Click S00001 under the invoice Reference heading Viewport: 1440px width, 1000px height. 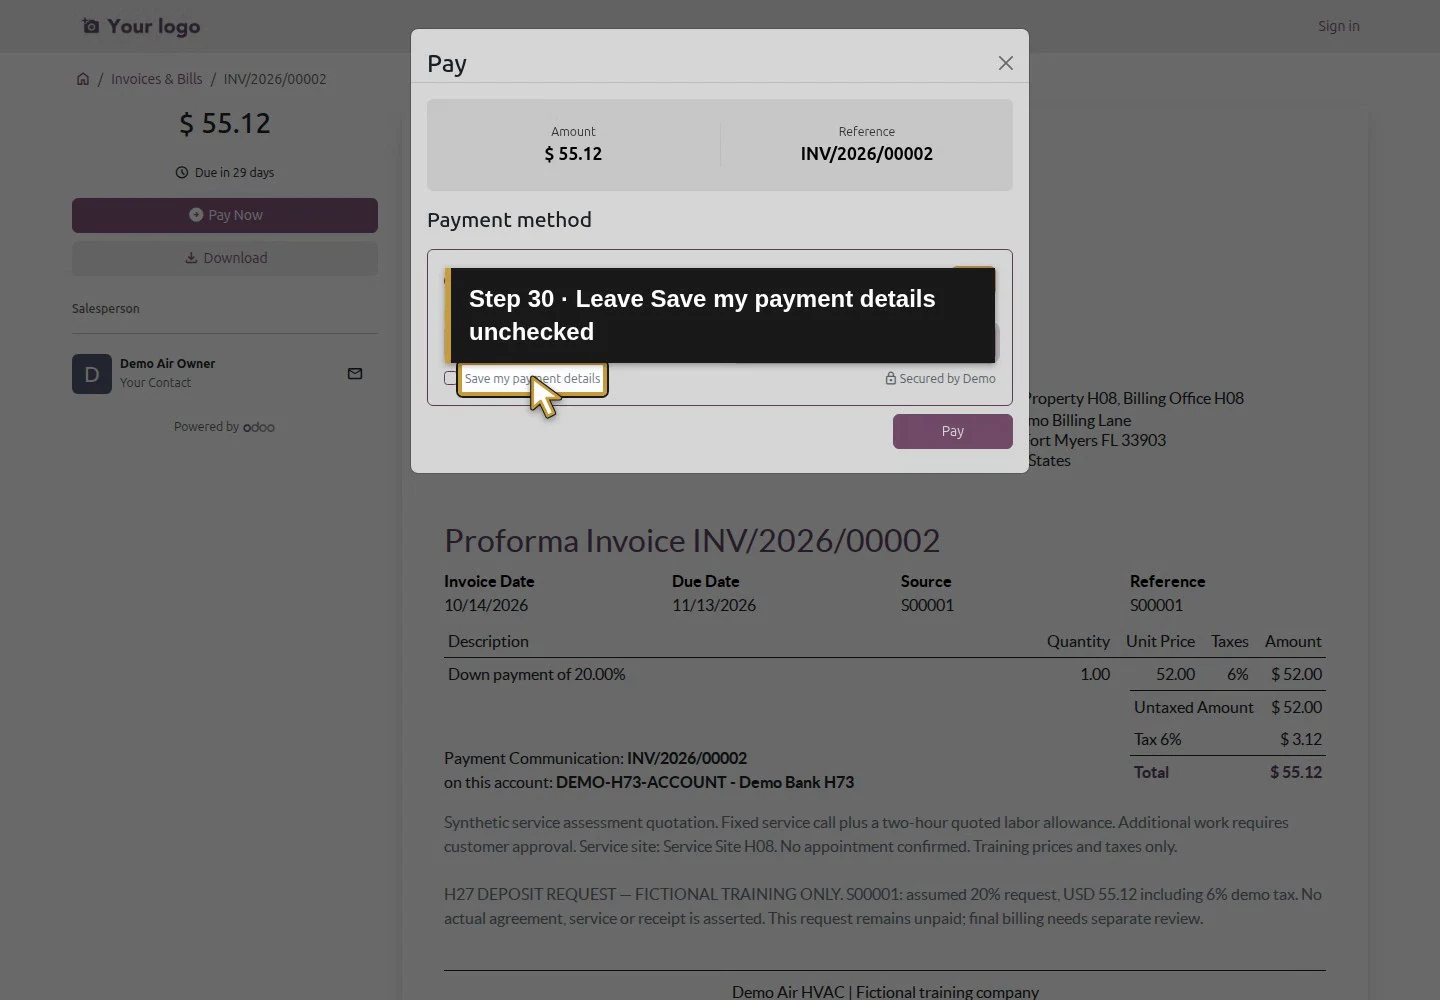click(x=1156, y=605)
